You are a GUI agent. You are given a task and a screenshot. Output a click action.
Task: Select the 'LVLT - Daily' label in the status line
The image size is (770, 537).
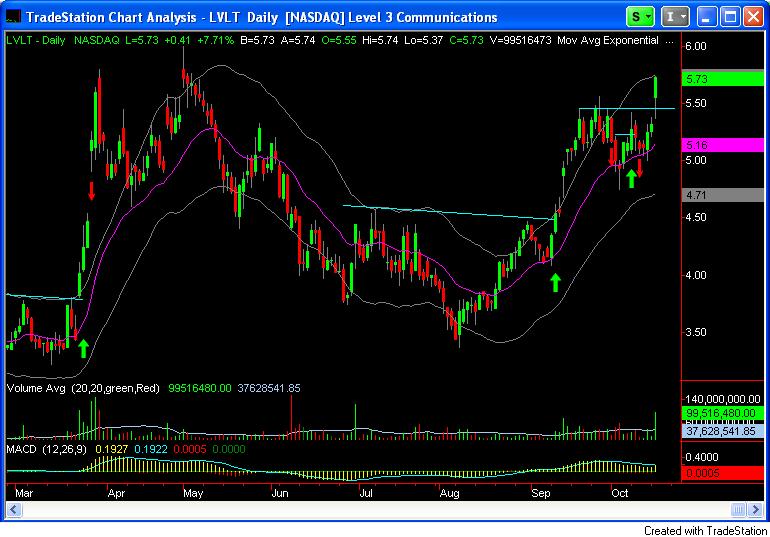point(36,41)
